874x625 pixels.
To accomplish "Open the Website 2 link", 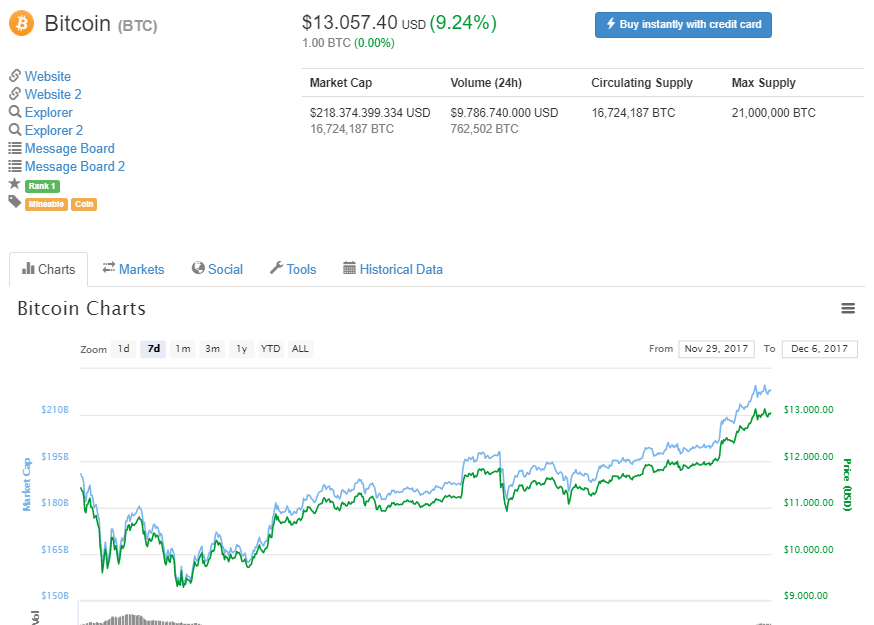I will (x=53, y=94).
